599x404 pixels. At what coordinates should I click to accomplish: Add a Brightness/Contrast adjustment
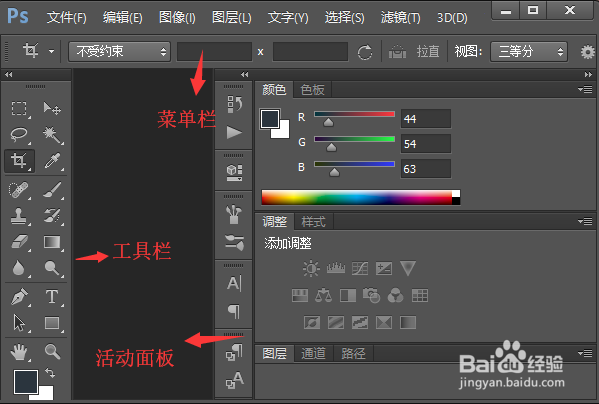coord(311,268)
